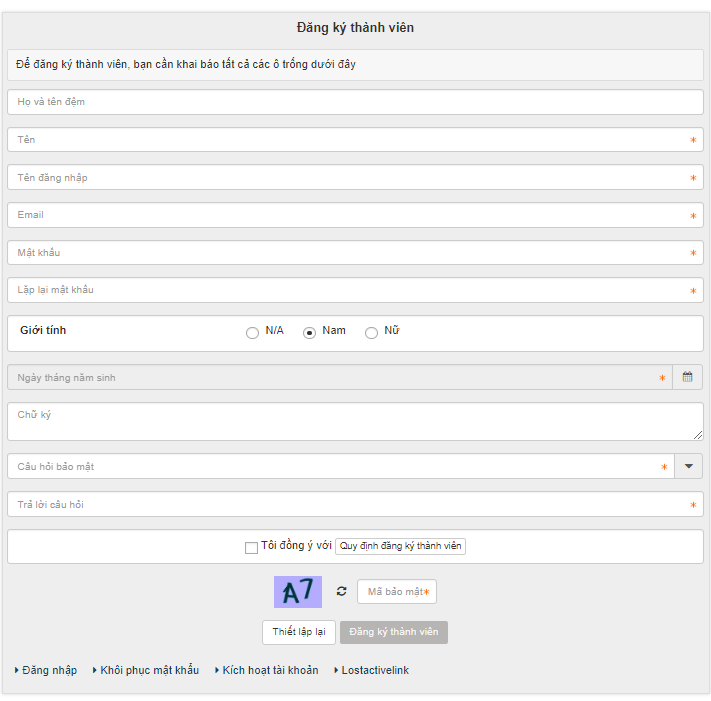Viewport: 711px width, 701px height.
Task: Follow the Kích hoạt tài khoản link
Action: pyautogui.click(x=270, y=670)
